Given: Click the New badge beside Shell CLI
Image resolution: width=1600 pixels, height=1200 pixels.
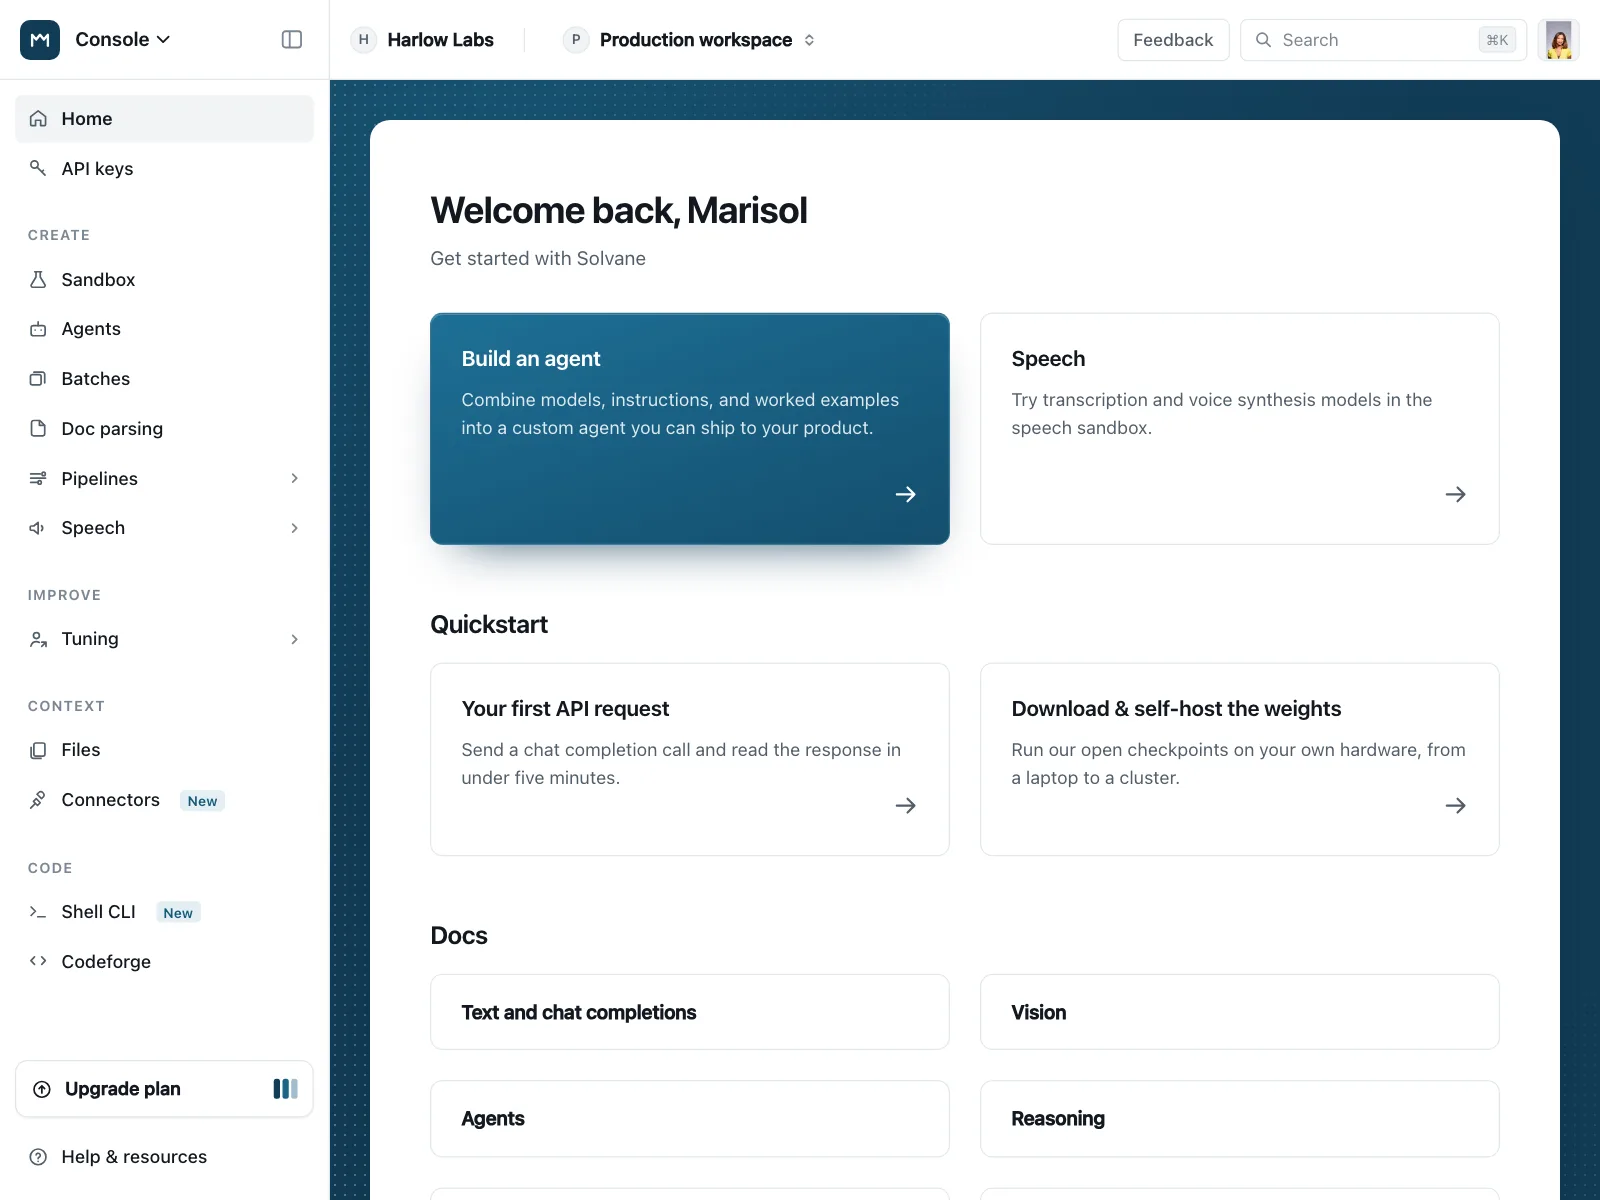Looking at the screenshot, I should (178, 913).
